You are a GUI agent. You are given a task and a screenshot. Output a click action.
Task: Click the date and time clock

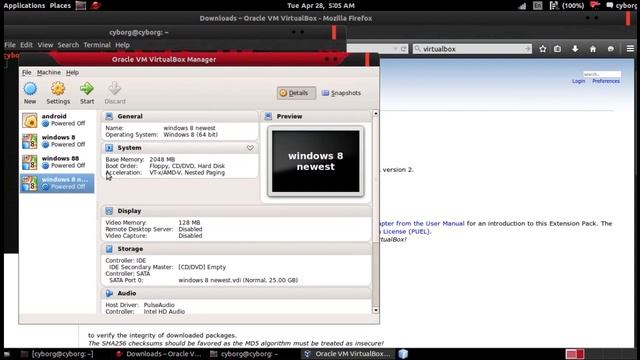321,6
